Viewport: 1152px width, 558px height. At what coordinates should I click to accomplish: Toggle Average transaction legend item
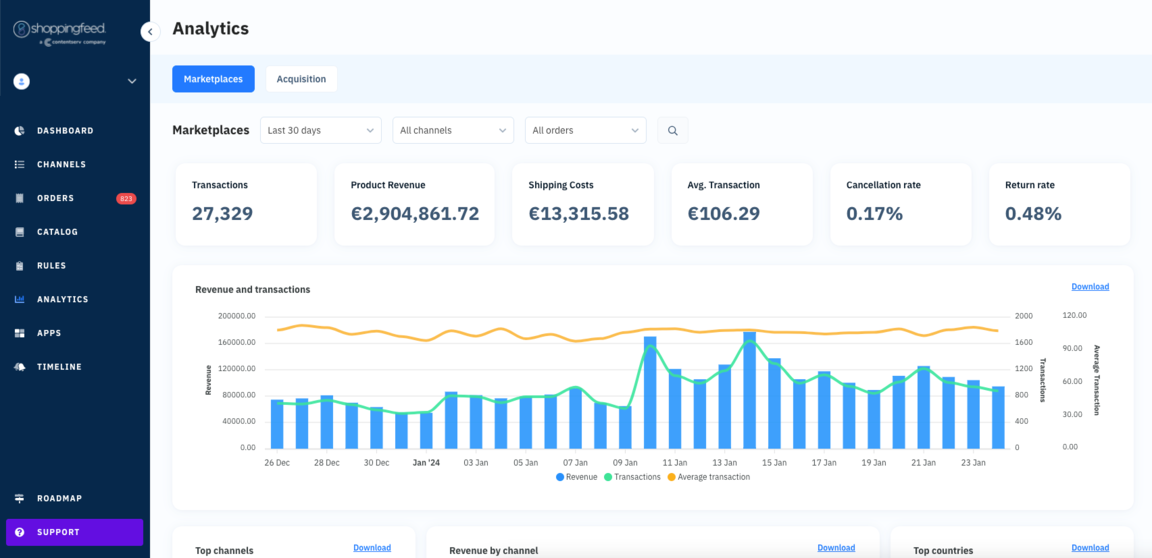710,477
